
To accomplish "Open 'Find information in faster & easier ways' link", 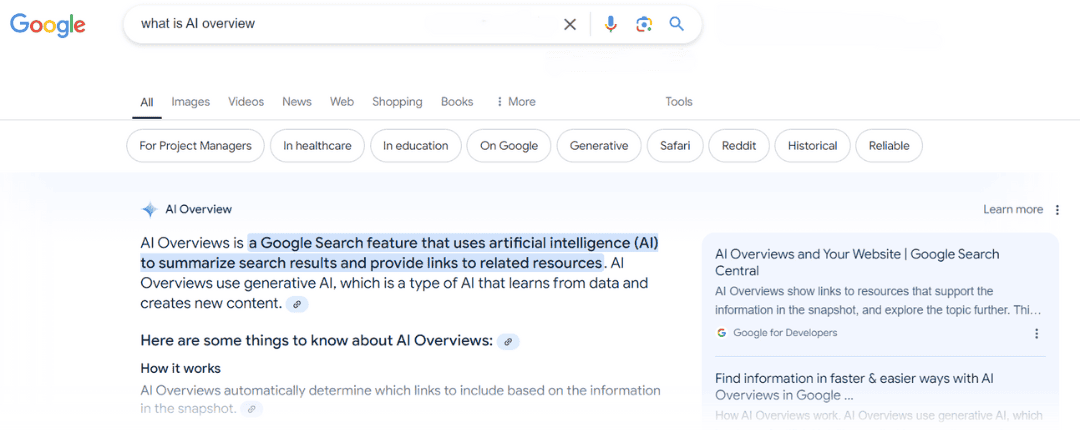I will click(854, 387).
